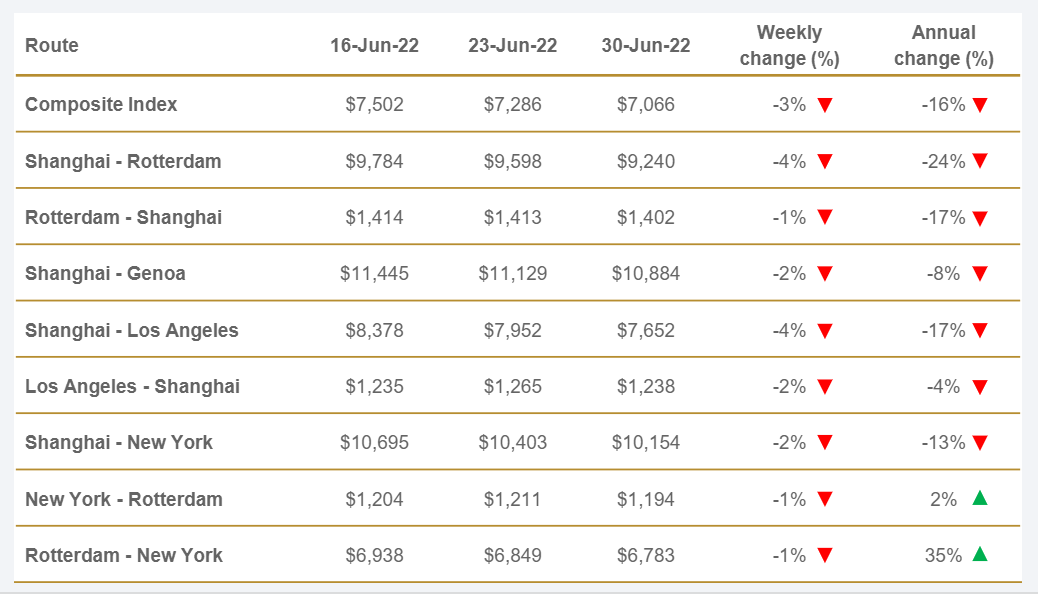Click the $9,784 Shanghai - Rotterdam value
Screen dimensions: 1038x594
(375, 161)
